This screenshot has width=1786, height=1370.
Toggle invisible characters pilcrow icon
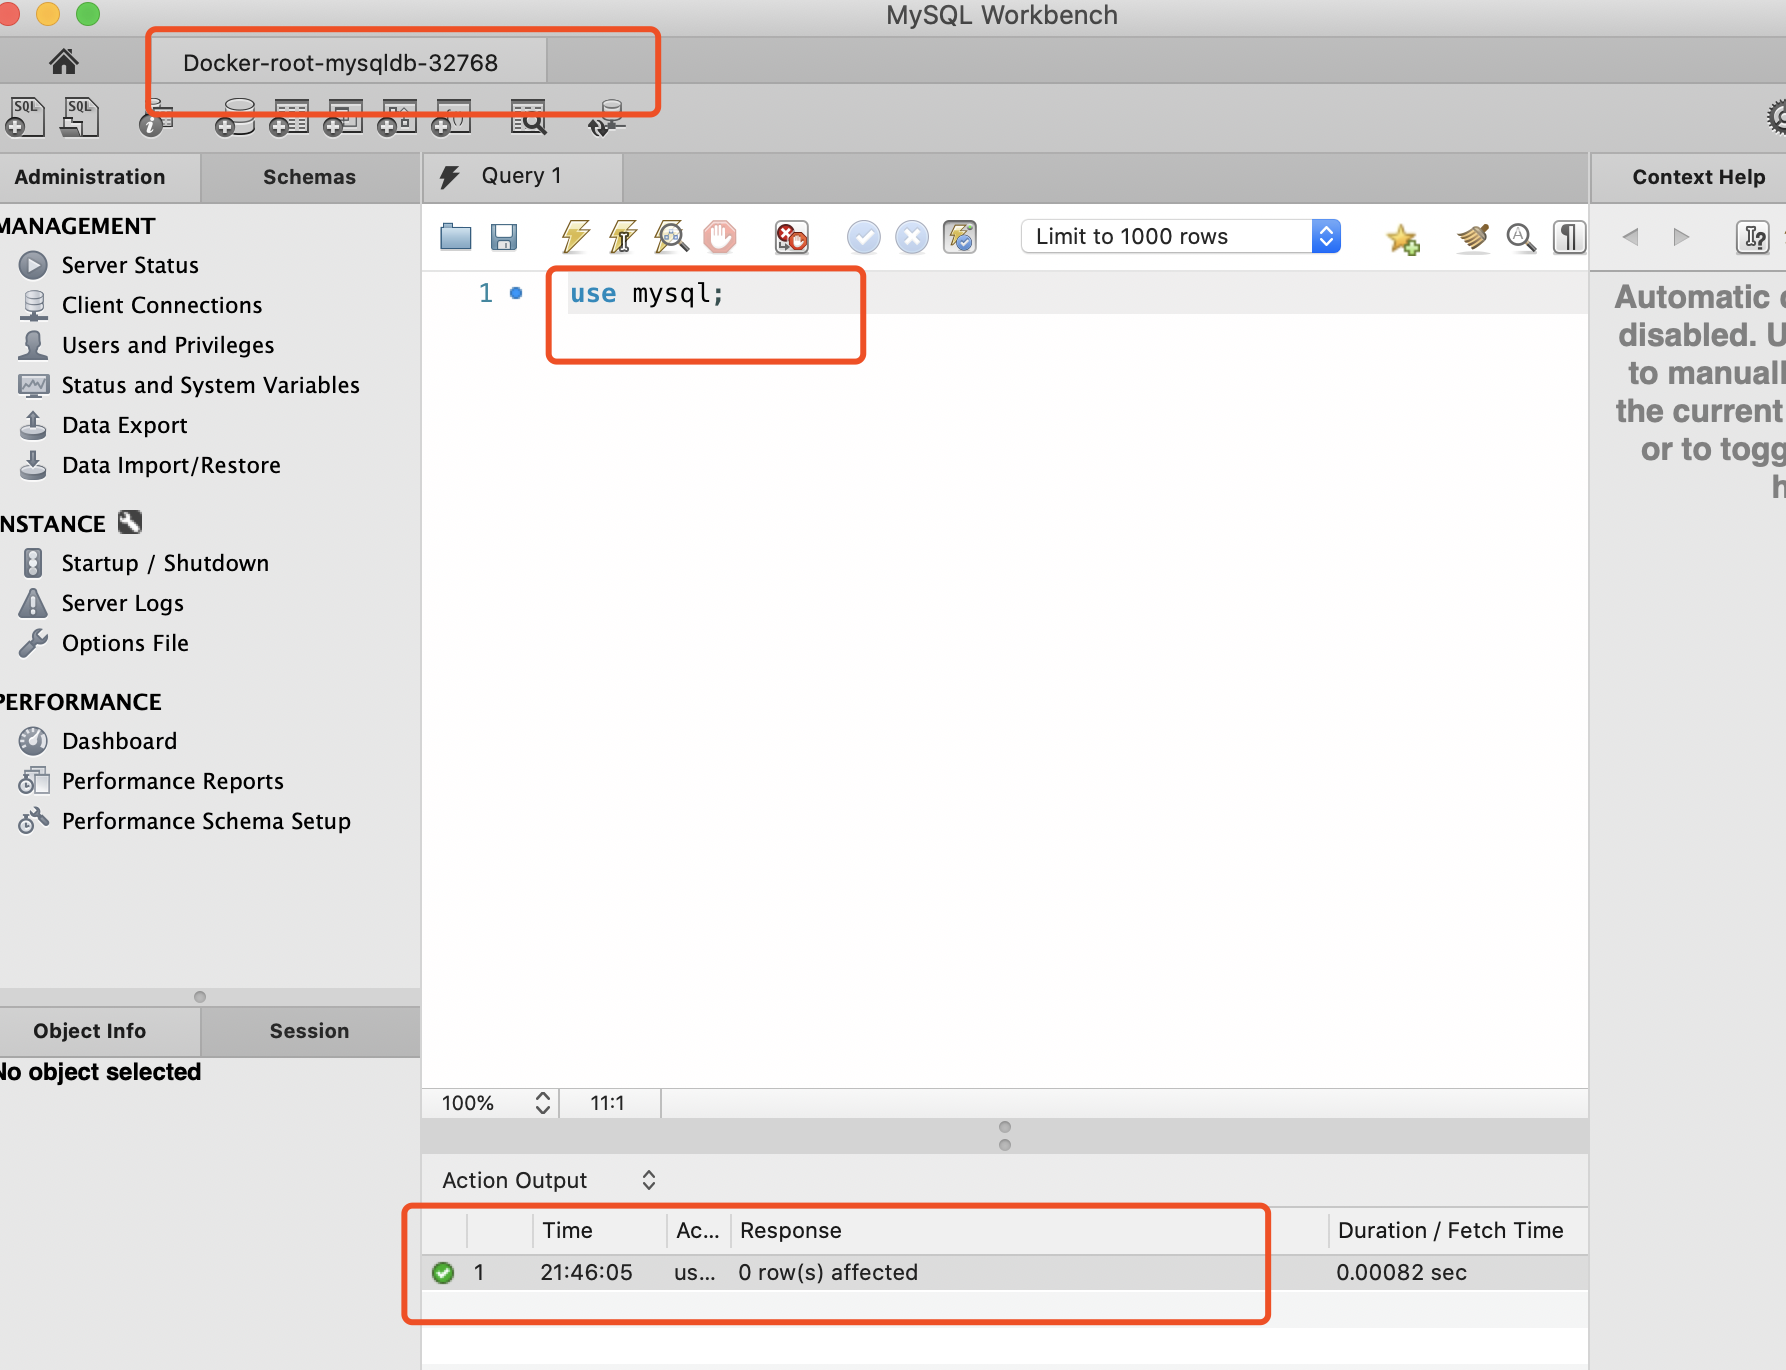[1569, 237]
